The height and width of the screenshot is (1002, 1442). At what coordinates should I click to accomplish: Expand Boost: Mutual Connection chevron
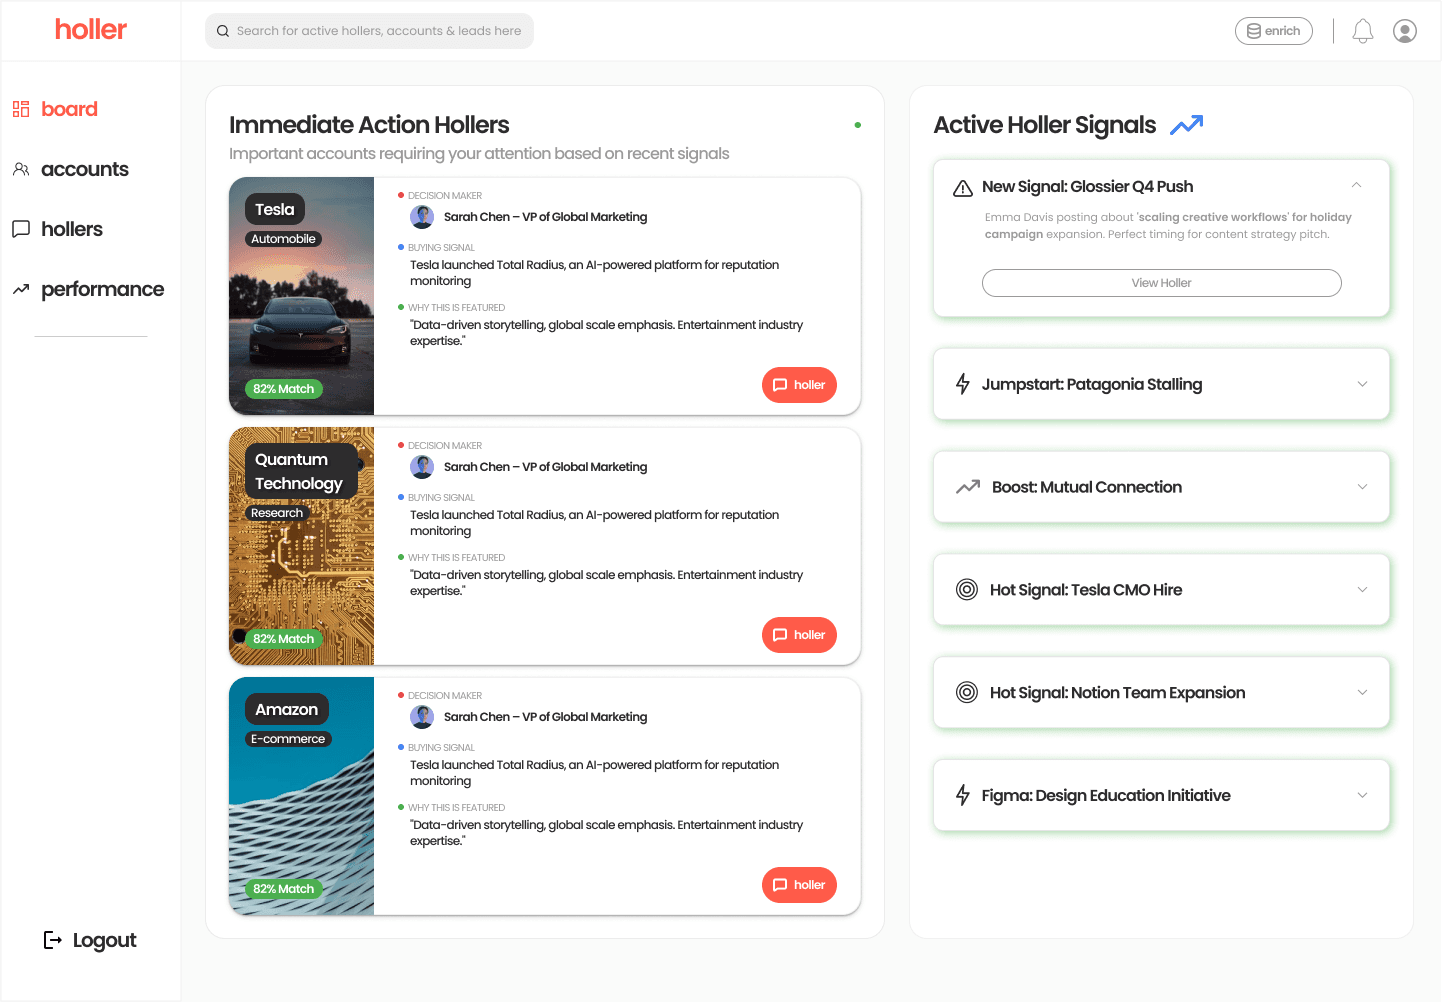pyautogui.click(x=1362, y=487)
